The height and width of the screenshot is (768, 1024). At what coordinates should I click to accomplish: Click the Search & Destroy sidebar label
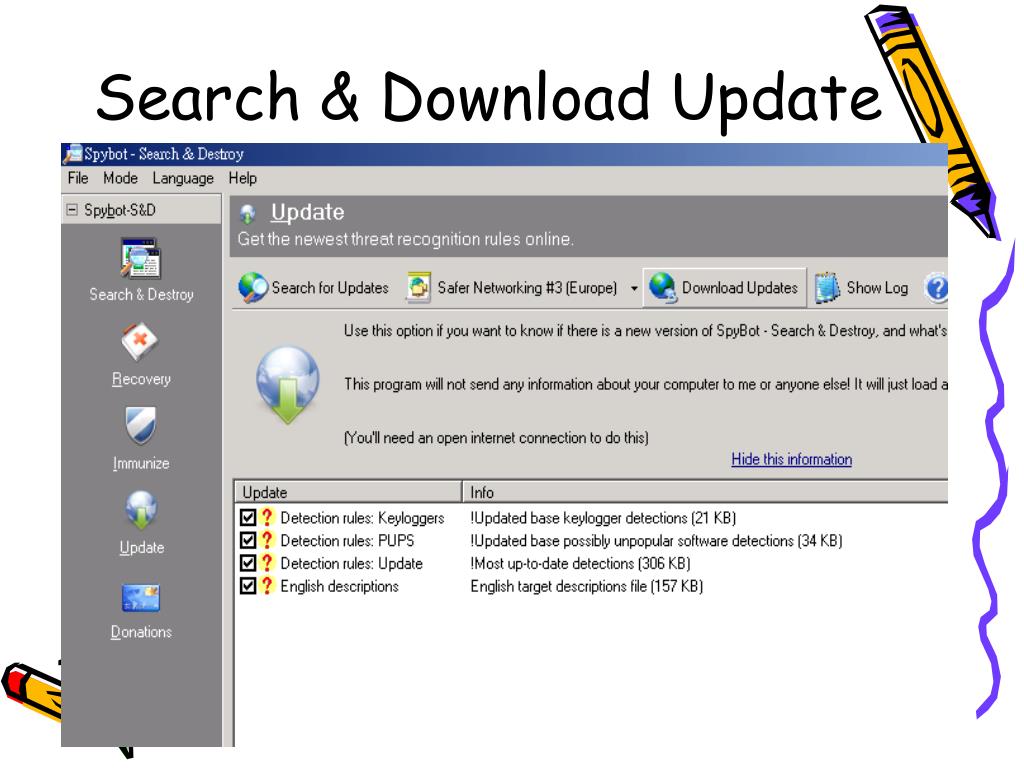[141, 295]
